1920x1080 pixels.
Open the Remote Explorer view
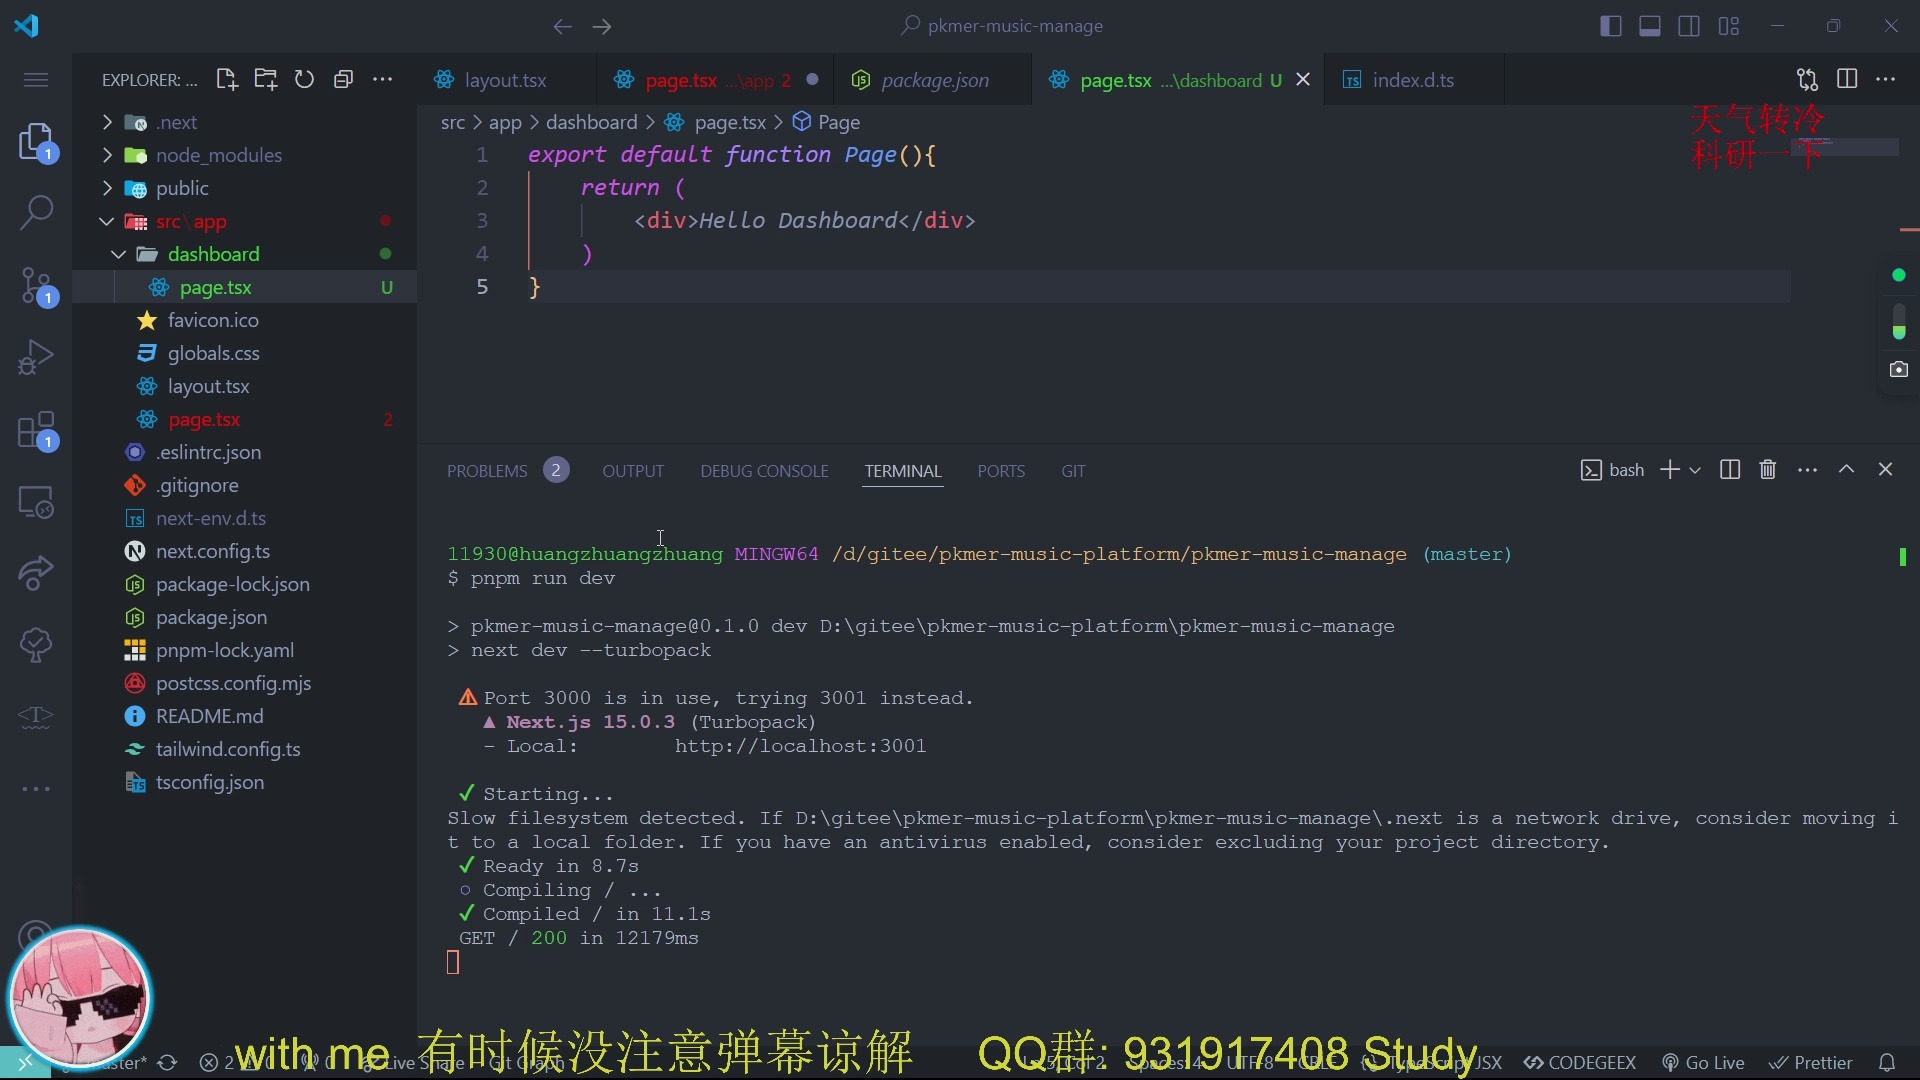coord(37,502)
